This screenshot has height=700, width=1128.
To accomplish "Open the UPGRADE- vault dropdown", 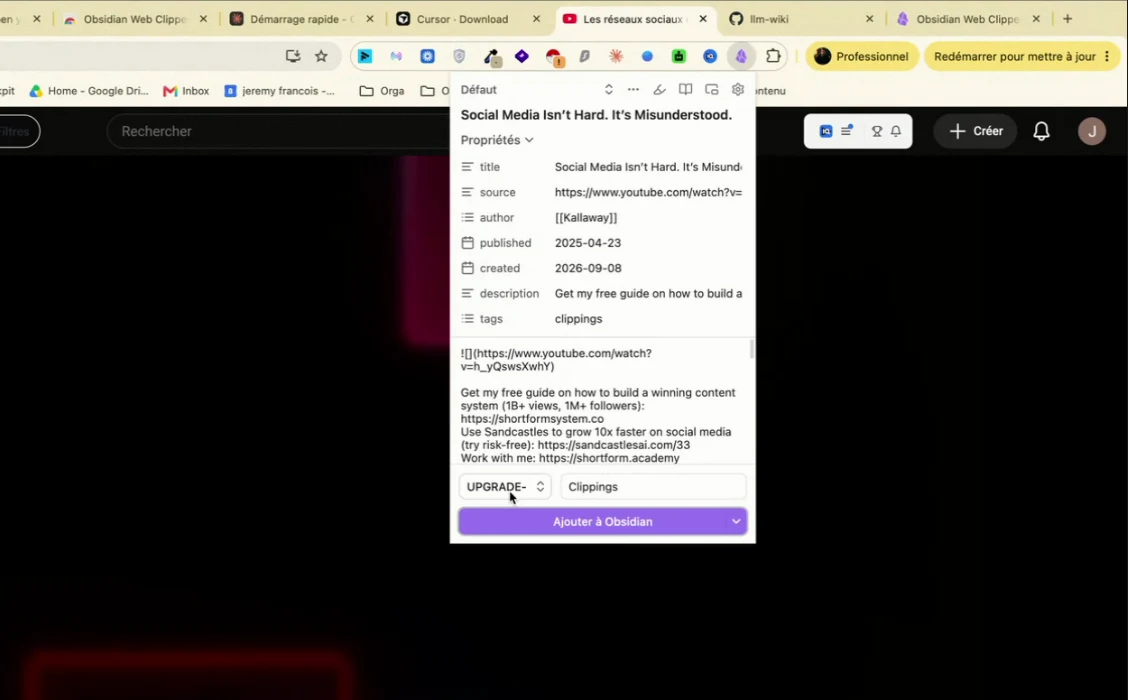I will point(505,486).
